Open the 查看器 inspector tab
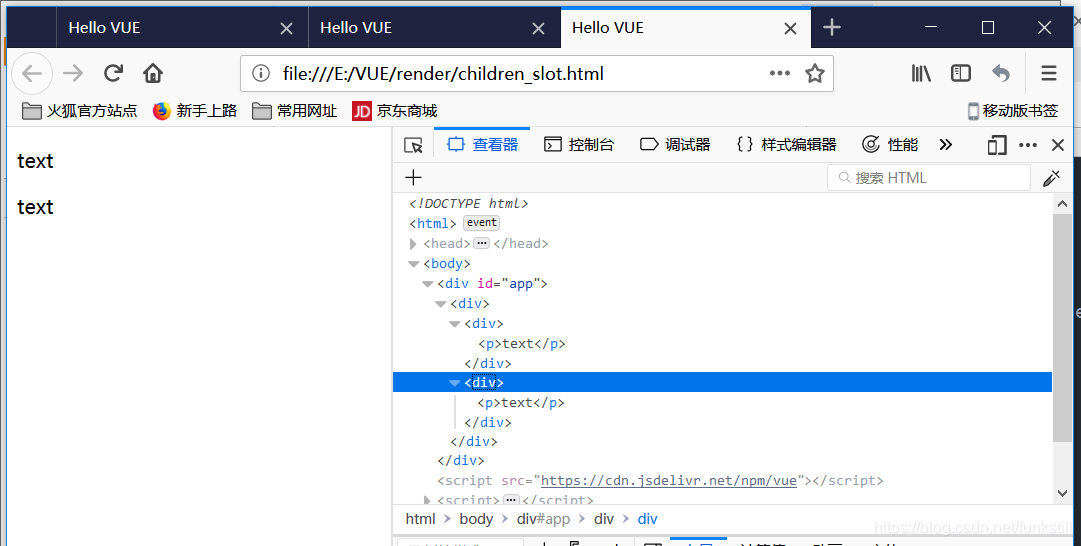Viewport: 1081px width, 546px height. [x=483, y=145]
